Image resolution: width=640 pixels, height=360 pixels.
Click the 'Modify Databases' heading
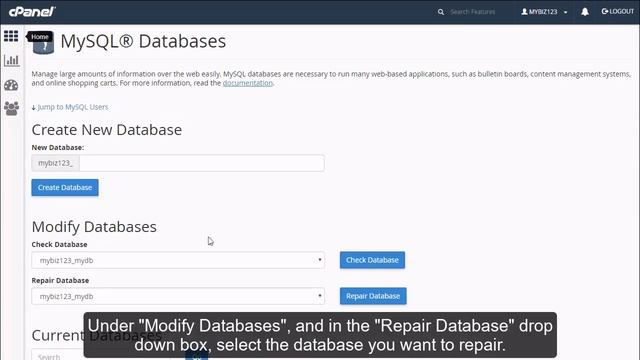(x=94, y=227)
